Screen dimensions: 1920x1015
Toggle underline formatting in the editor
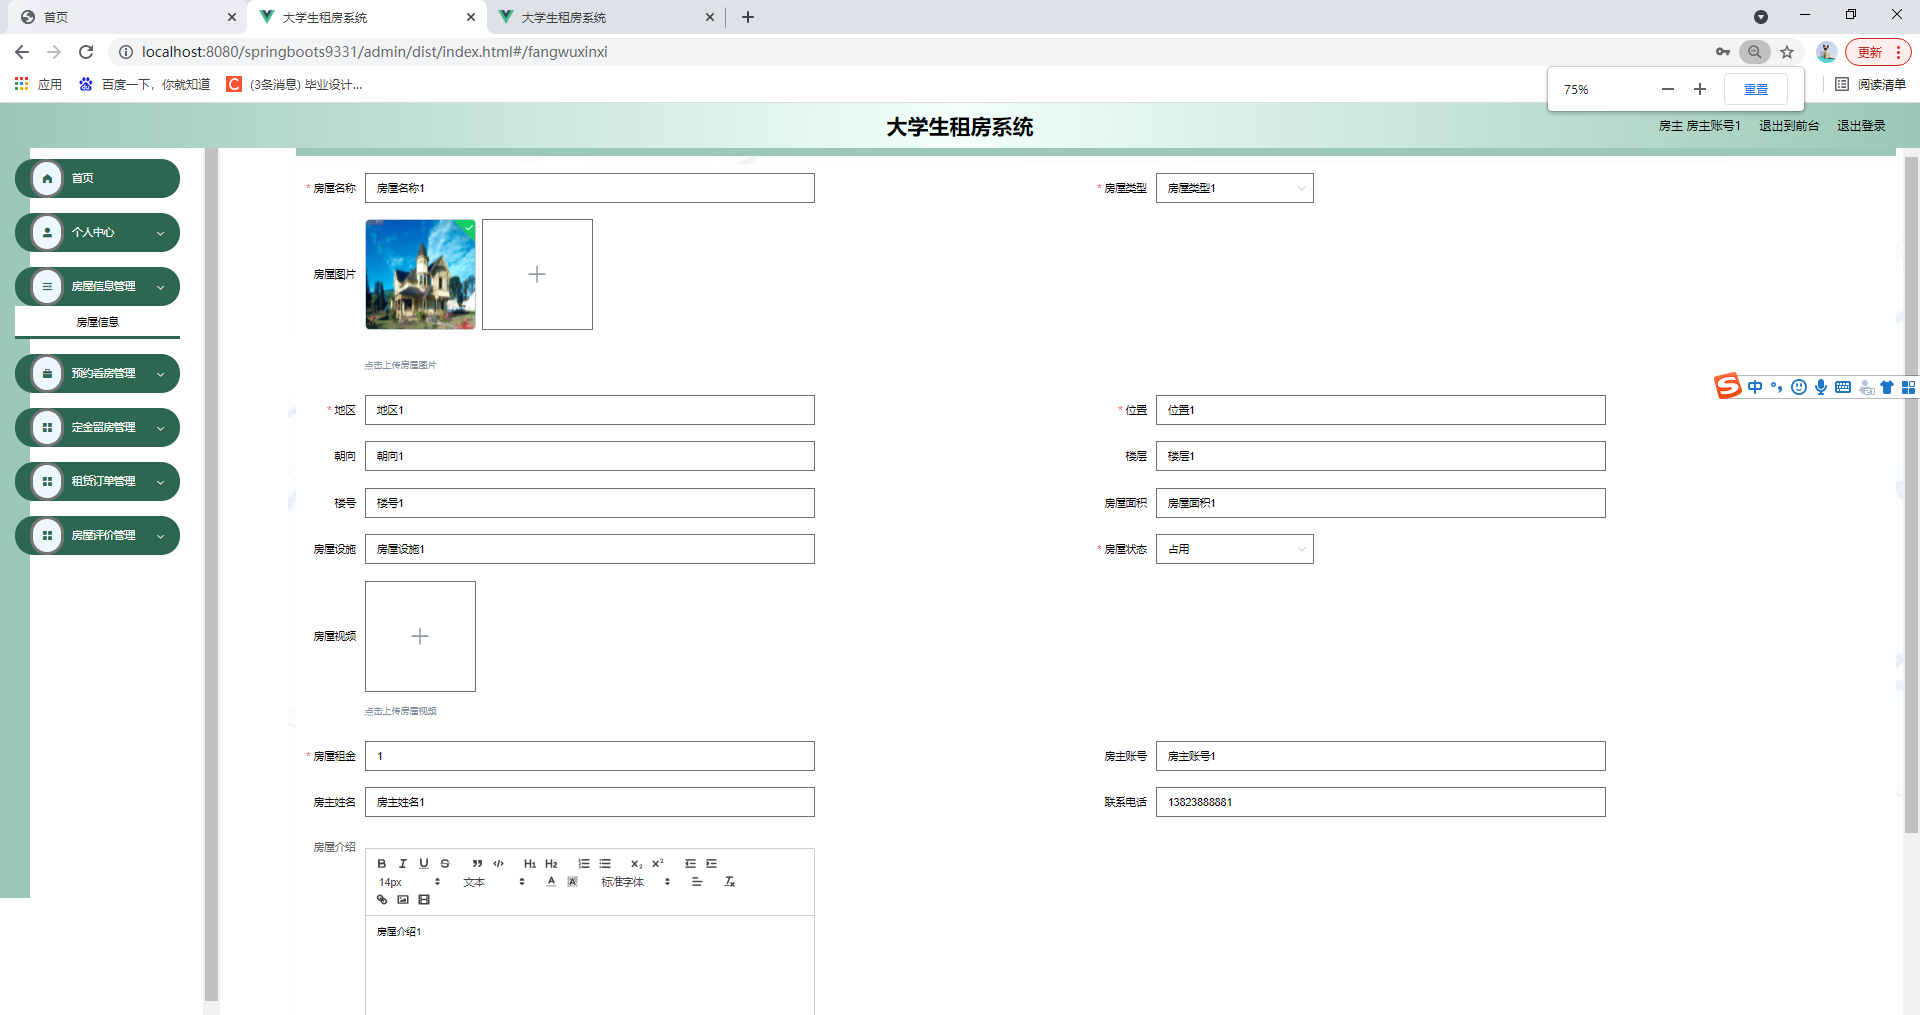point(424,863)
